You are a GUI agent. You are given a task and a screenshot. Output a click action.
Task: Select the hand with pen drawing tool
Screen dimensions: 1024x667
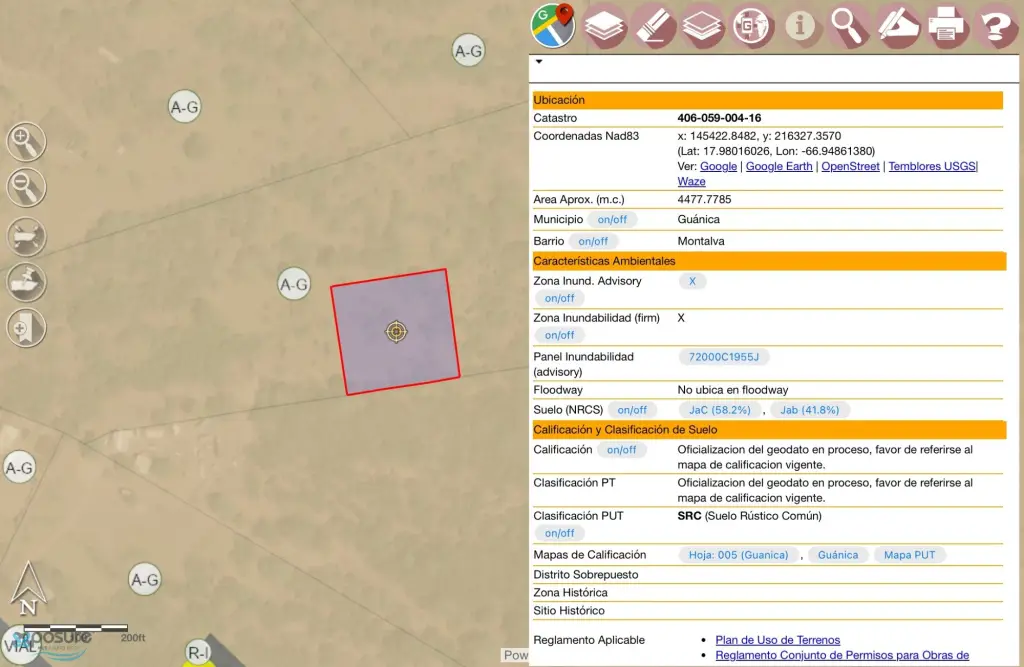897,25
